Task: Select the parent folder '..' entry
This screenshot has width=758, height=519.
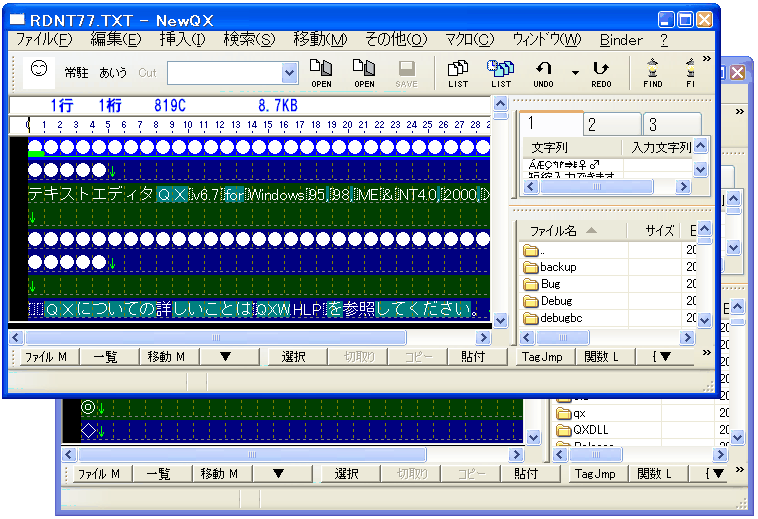Action: (x=533, y=250)
